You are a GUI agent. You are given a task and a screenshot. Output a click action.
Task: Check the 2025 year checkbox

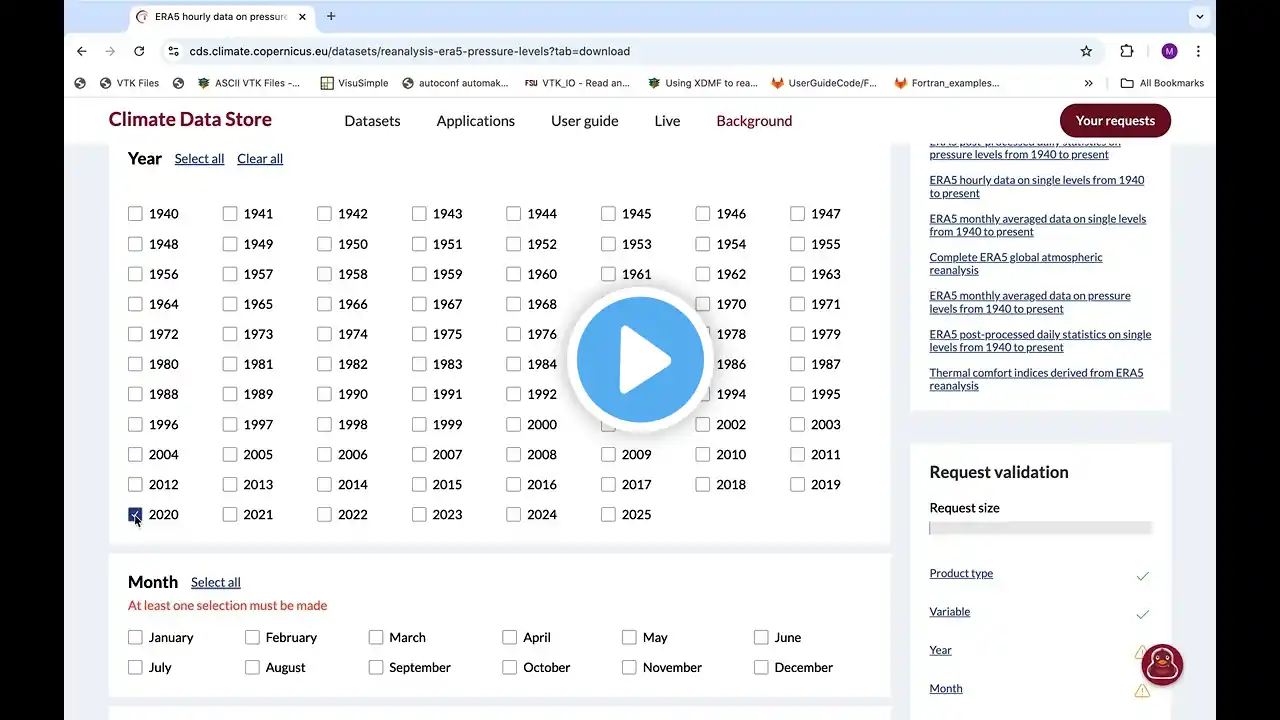coord(608,515)
